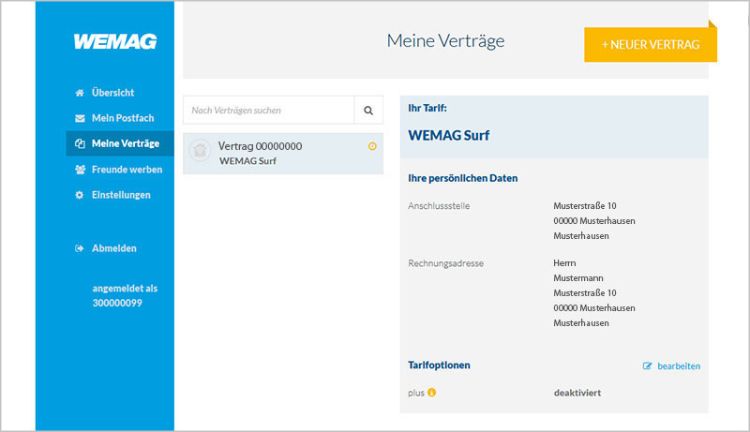Log out via Abmelden
The height and width of the screenshot is (432, 750).
click(114, 248)
